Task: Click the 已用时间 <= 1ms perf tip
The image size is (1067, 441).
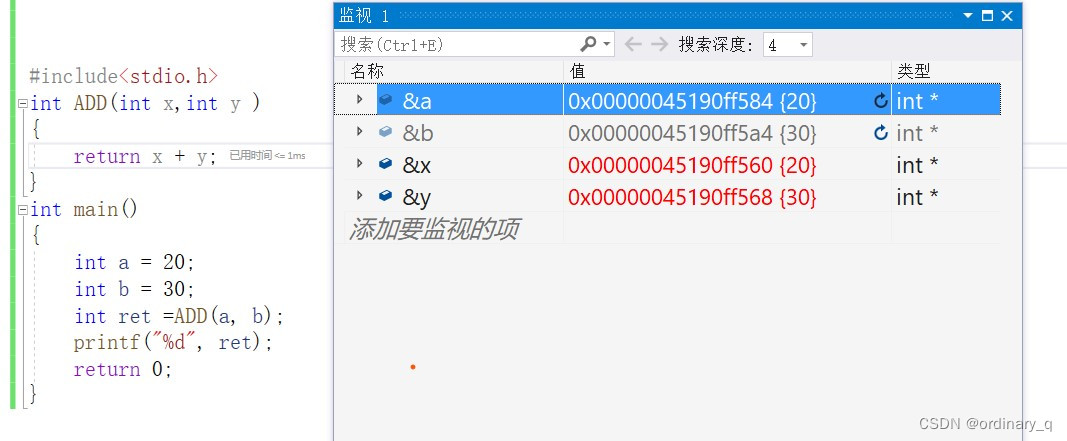Action: click(x=267, y=156)
